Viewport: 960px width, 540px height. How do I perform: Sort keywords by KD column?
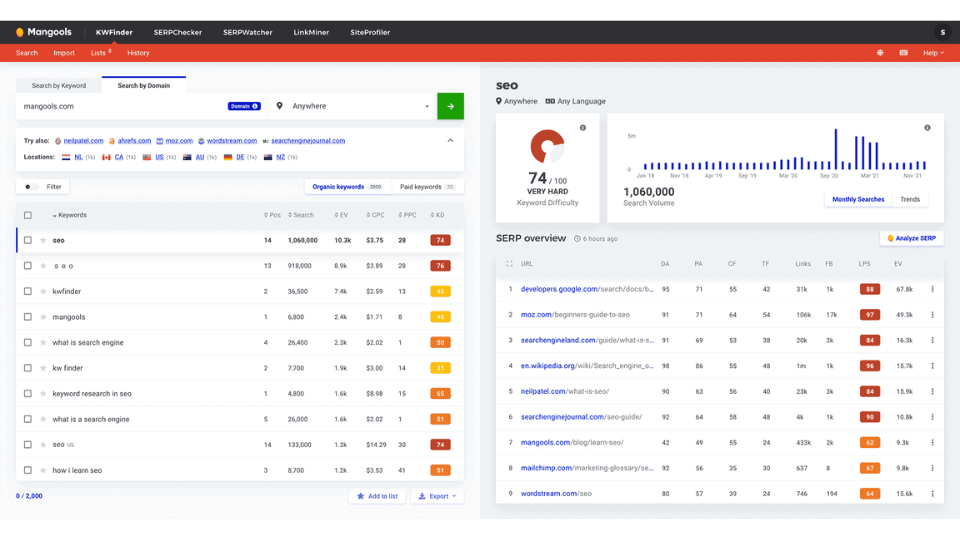[437, 215]
